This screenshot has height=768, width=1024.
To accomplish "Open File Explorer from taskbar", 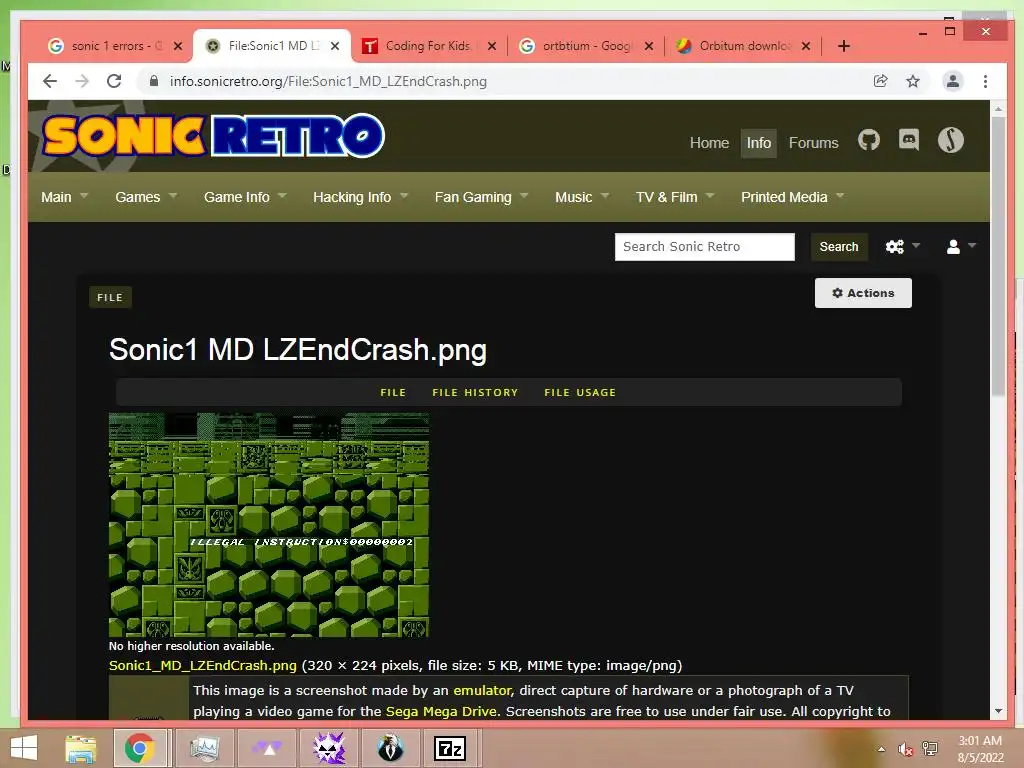I will click(81, 748).
